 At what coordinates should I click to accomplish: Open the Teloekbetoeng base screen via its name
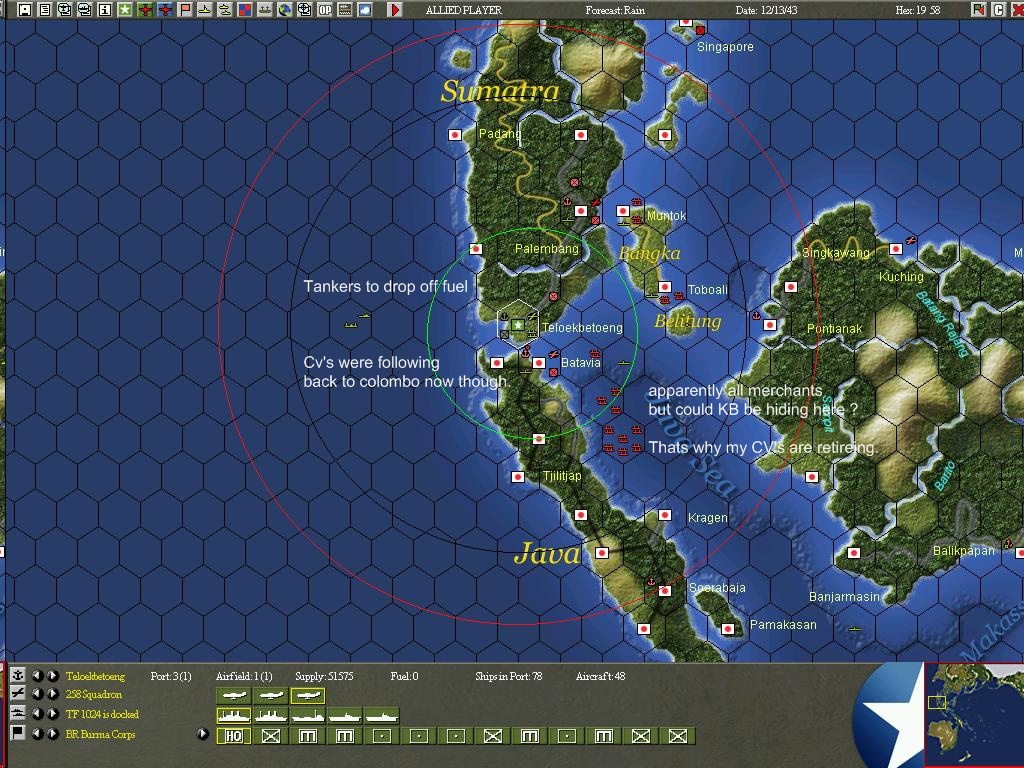(x=94, y=676)
